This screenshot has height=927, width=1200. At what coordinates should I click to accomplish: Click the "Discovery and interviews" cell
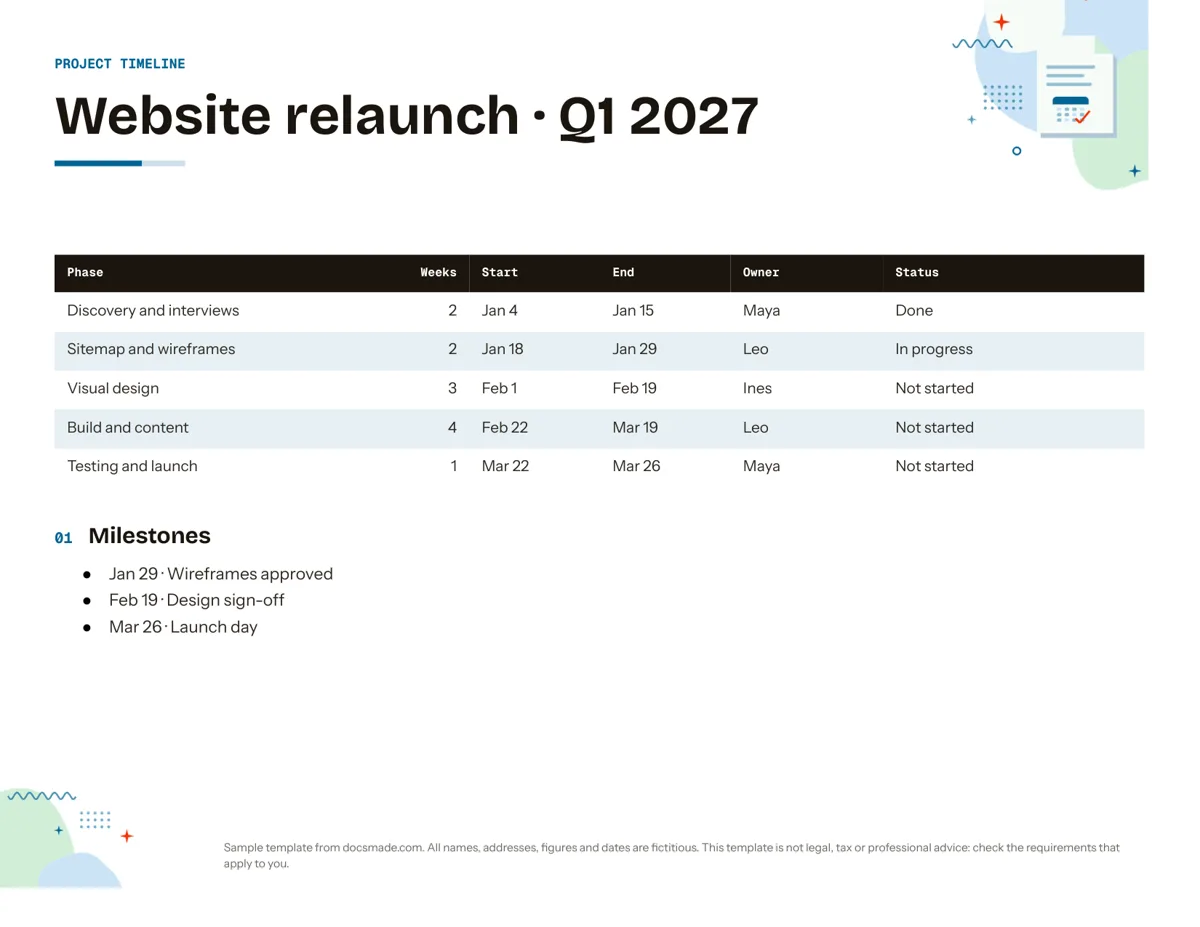(x=153, y=311)
